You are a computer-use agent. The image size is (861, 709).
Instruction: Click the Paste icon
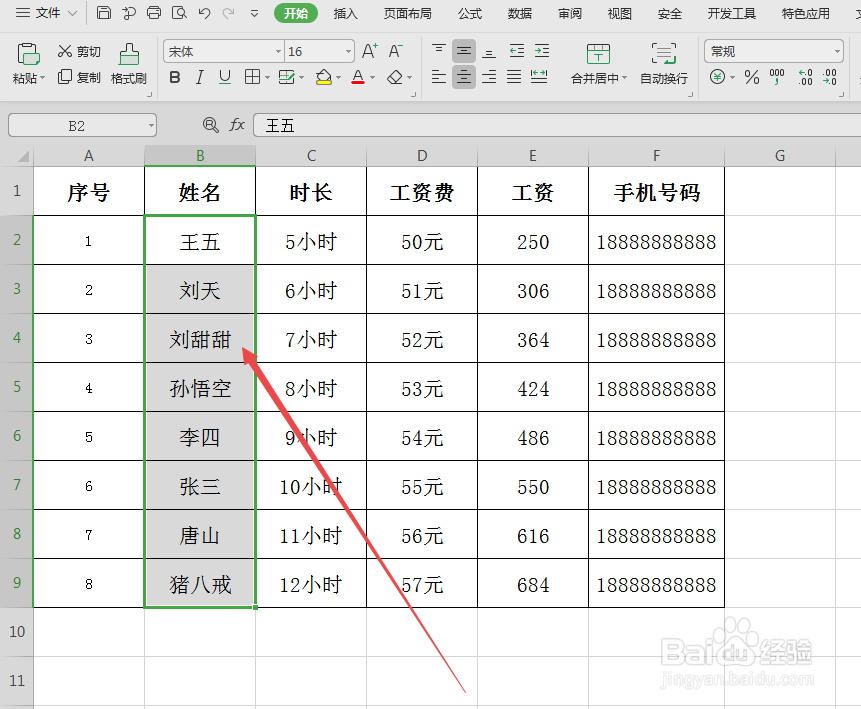point(29,54)
